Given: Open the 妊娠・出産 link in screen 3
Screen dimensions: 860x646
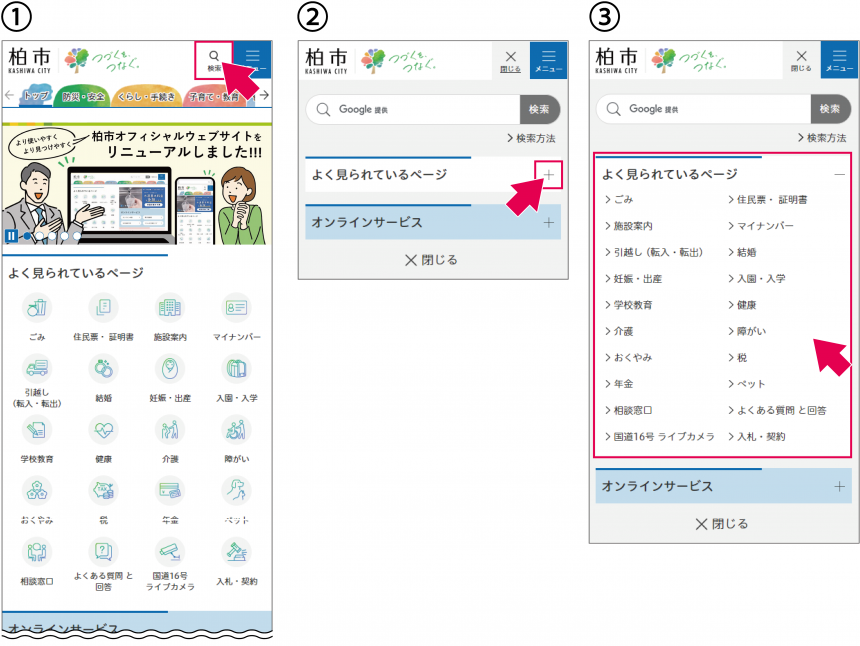Looking at the screenshot, I should [633, 279].
